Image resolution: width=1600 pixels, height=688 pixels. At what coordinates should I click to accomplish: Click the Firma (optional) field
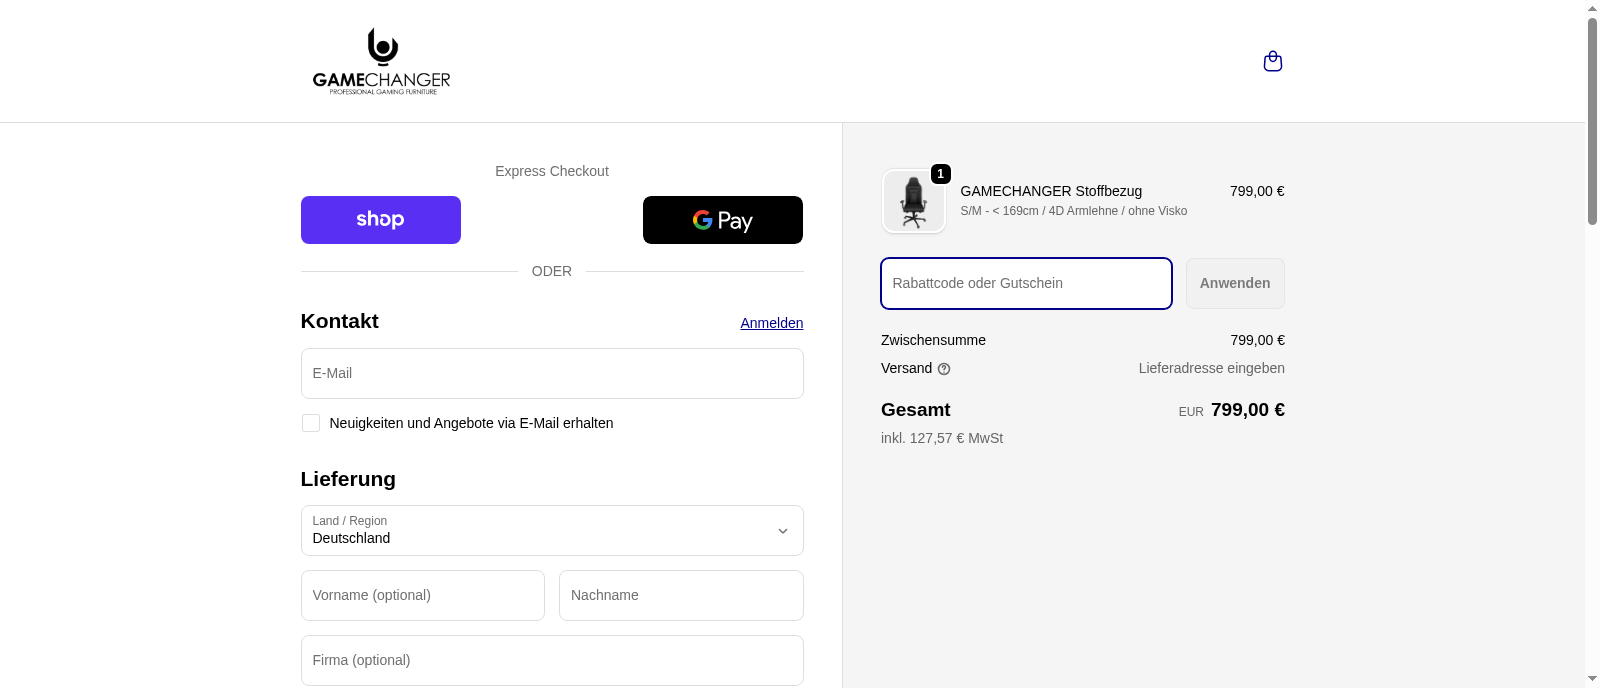point(551,660)
